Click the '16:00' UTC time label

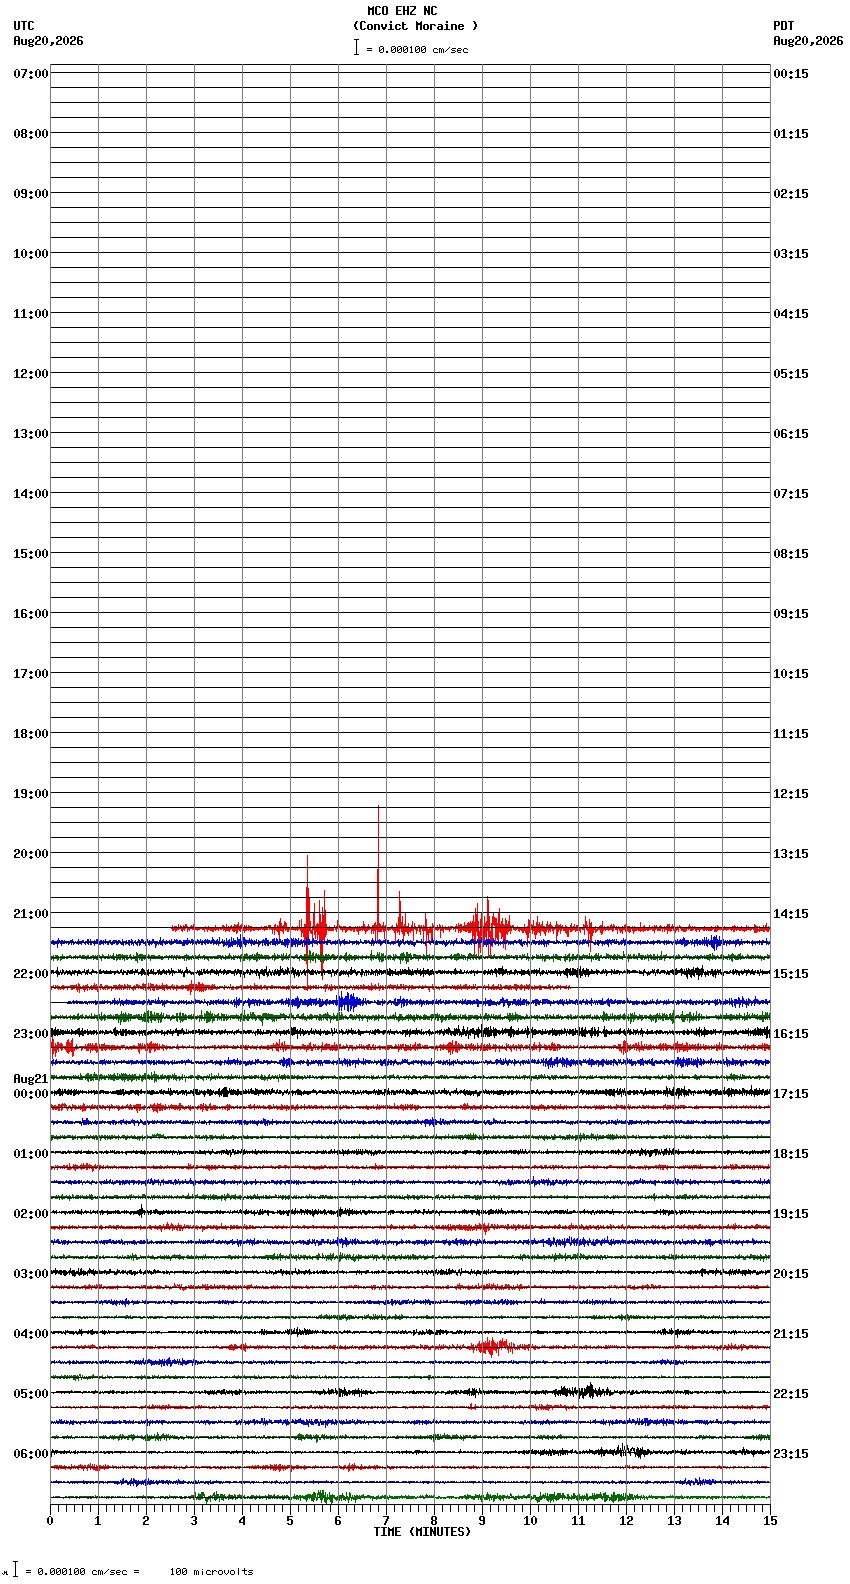31,614
